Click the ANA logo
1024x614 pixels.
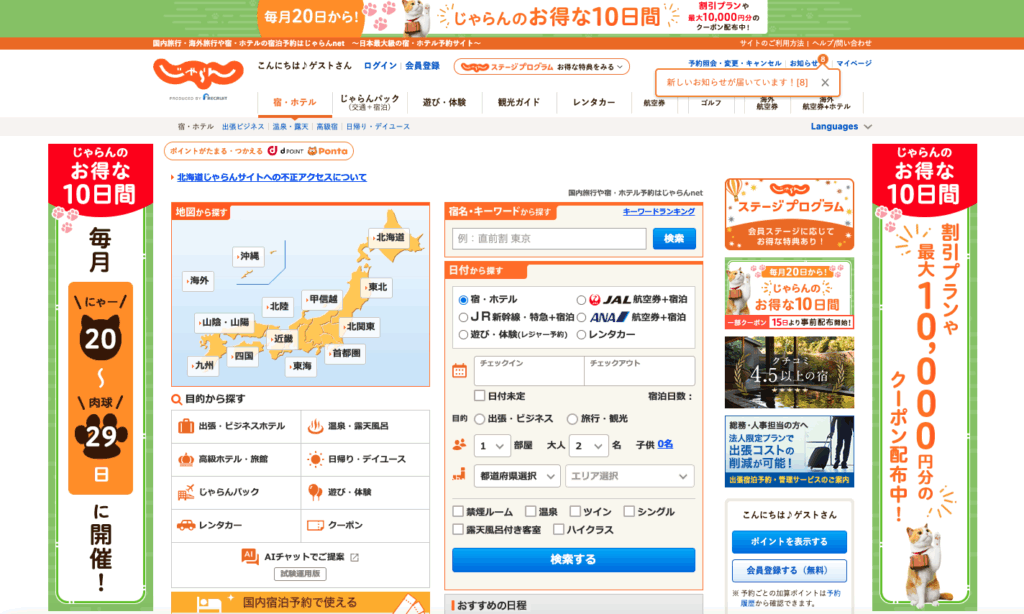tap(609, 317)
